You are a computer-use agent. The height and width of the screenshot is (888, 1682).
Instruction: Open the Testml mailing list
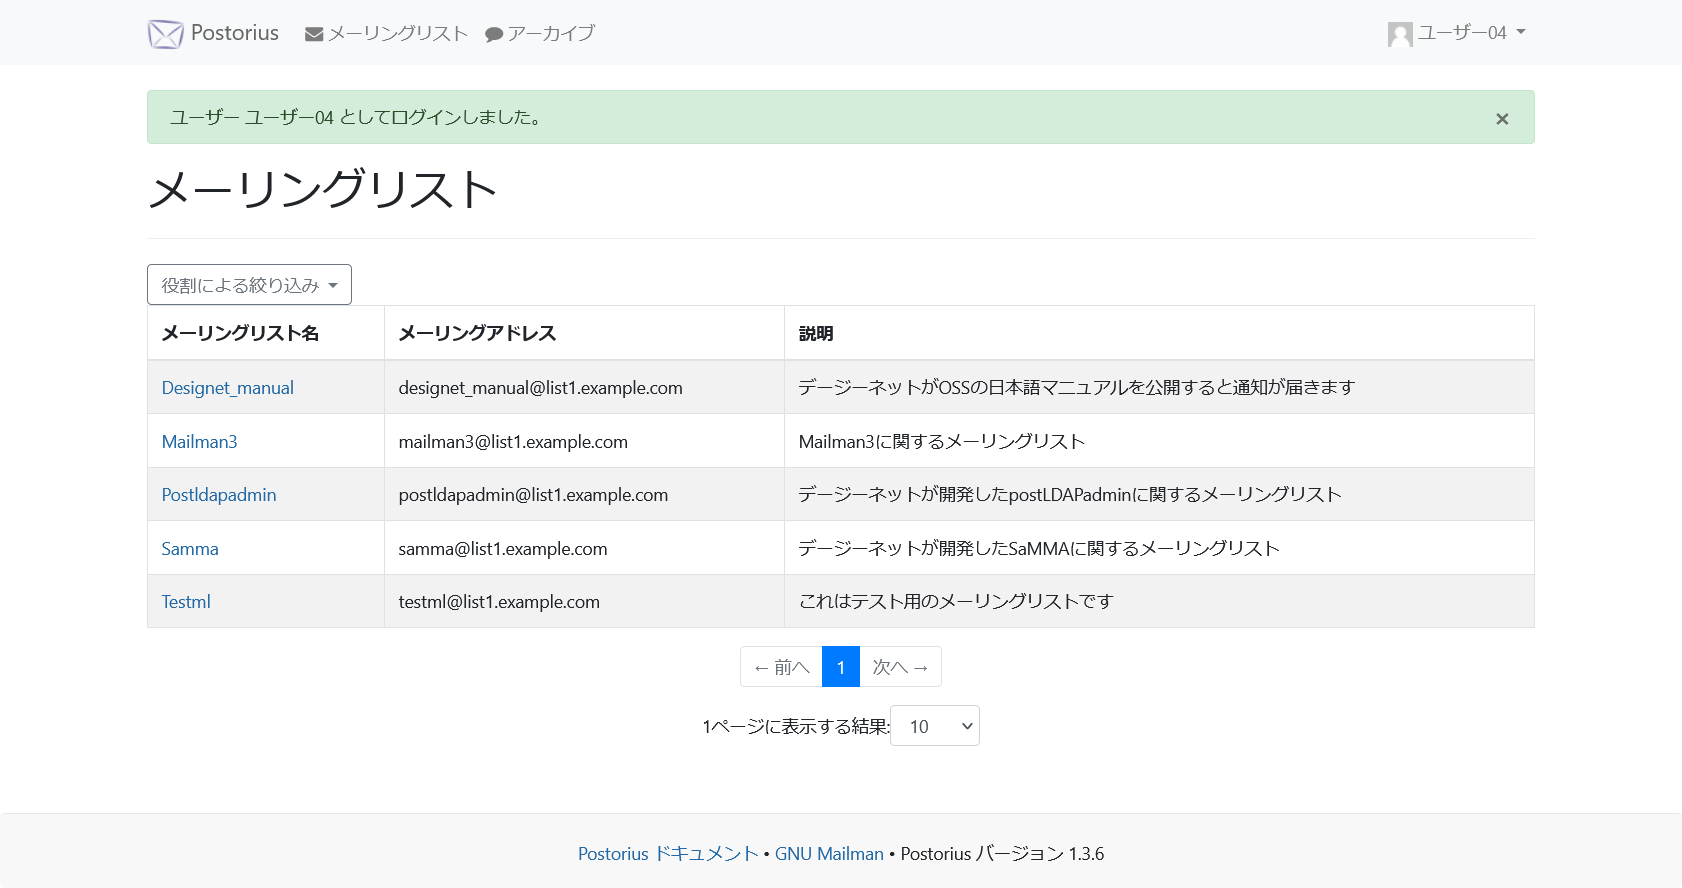coord(186,602)
